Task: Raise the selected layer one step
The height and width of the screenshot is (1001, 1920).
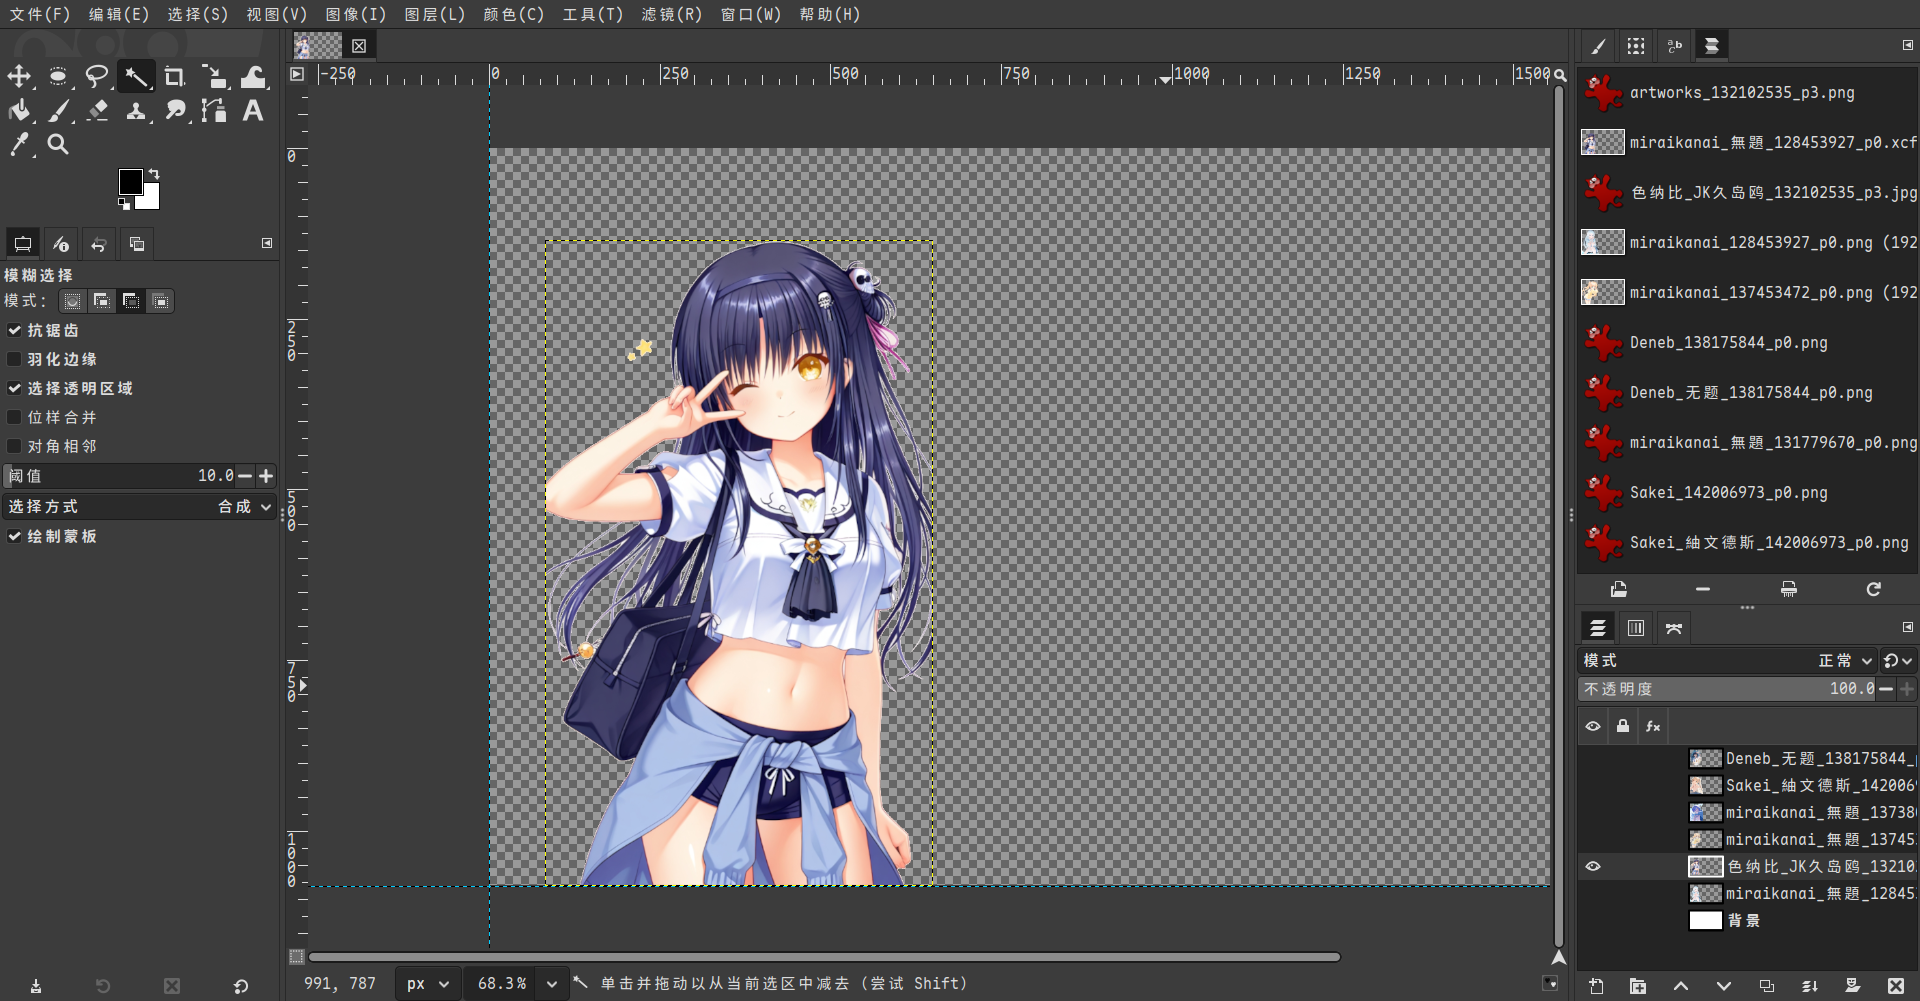Action: pos(1681,986)
